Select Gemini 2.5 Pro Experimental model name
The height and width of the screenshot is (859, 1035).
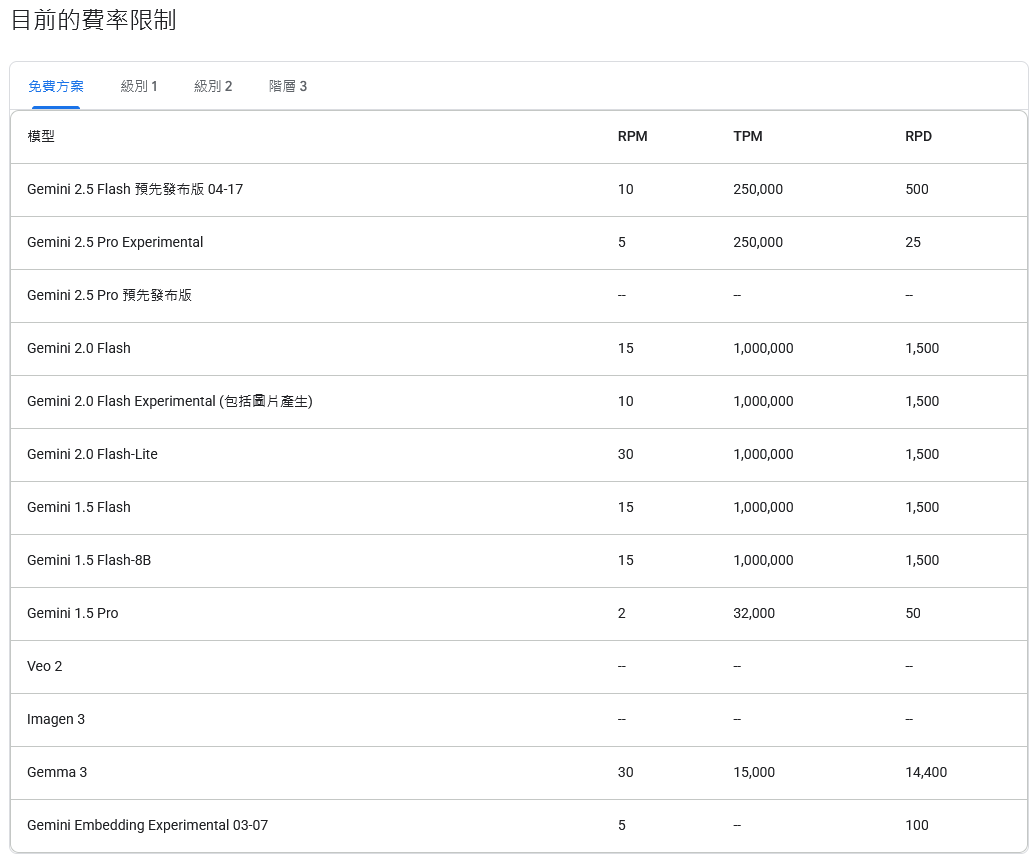[115, 242]
